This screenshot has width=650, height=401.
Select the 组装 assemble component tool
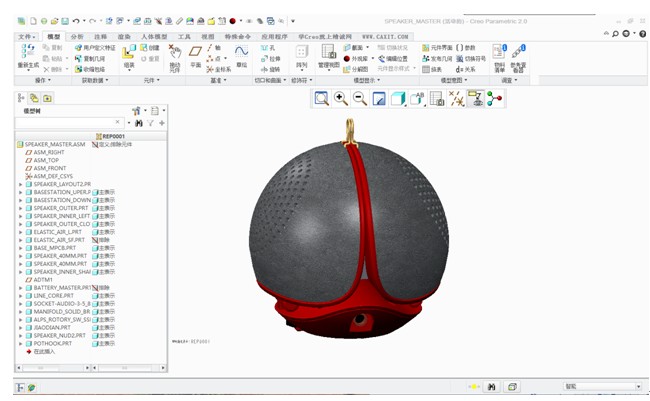pyautogui.click(x=129, y=58)
